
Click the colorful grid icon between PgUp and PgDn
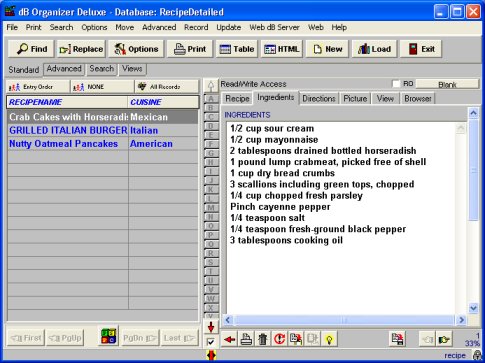point(109,336)
